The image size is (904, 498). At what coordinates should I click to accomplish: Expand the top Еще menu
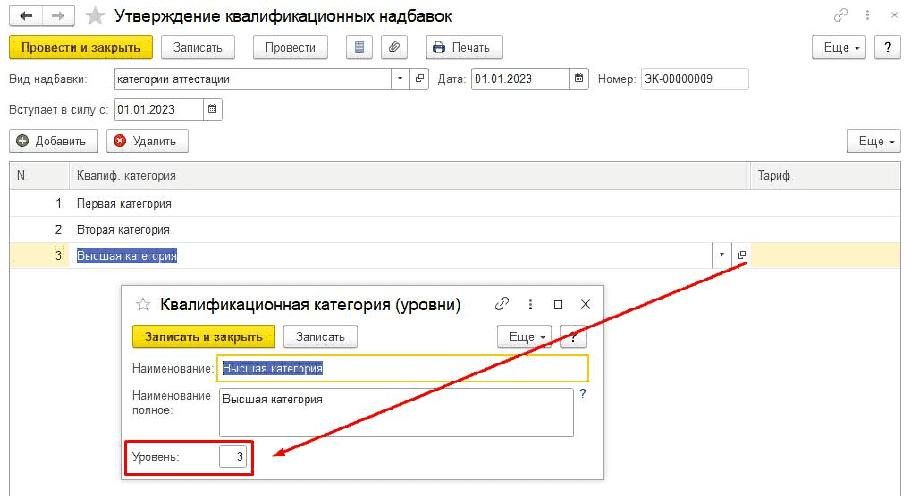[x=839, y=47]
